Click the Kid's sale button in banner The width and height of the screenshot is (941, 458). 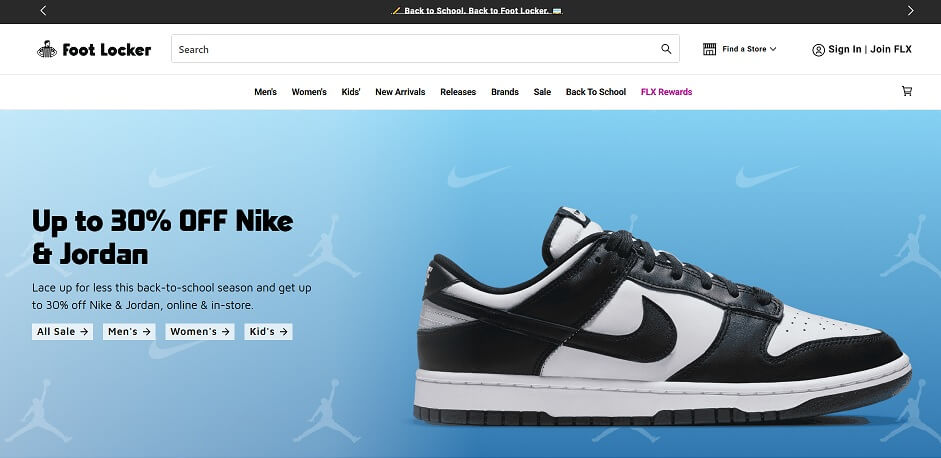268,331
